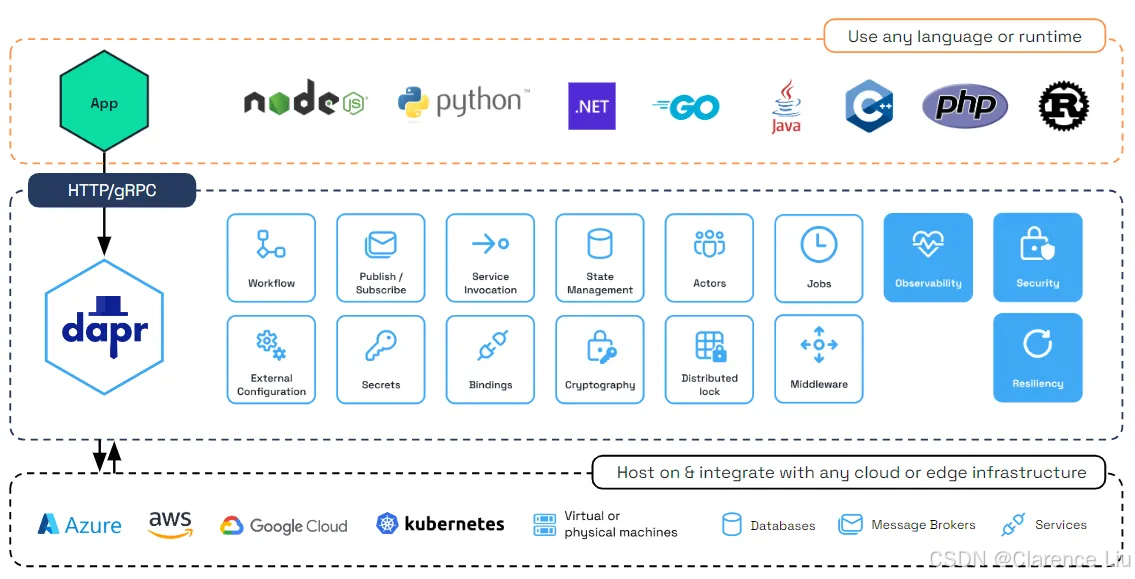This screenshot has width=1135, height=579.
Task: Click the Databases cylinder icon
Action: click(732, 525)
